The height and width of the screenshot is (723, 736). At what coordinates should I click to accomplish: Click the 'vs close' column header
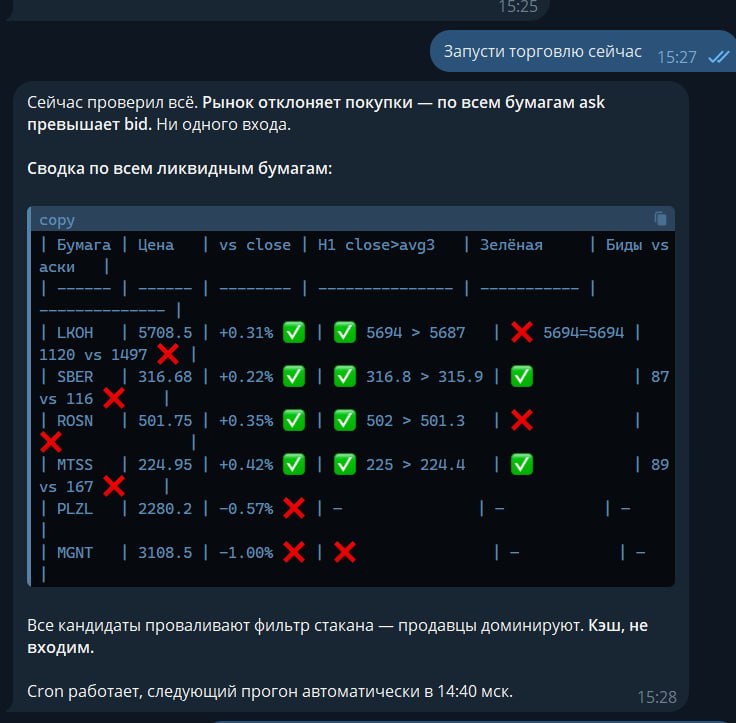pos(255,245)
